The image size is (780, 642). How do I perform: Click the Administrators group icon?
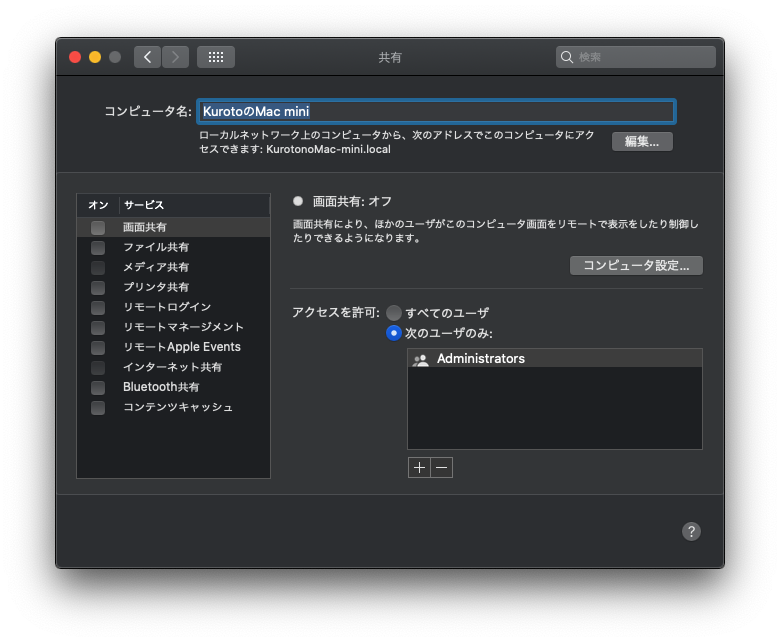pos(421,359)
